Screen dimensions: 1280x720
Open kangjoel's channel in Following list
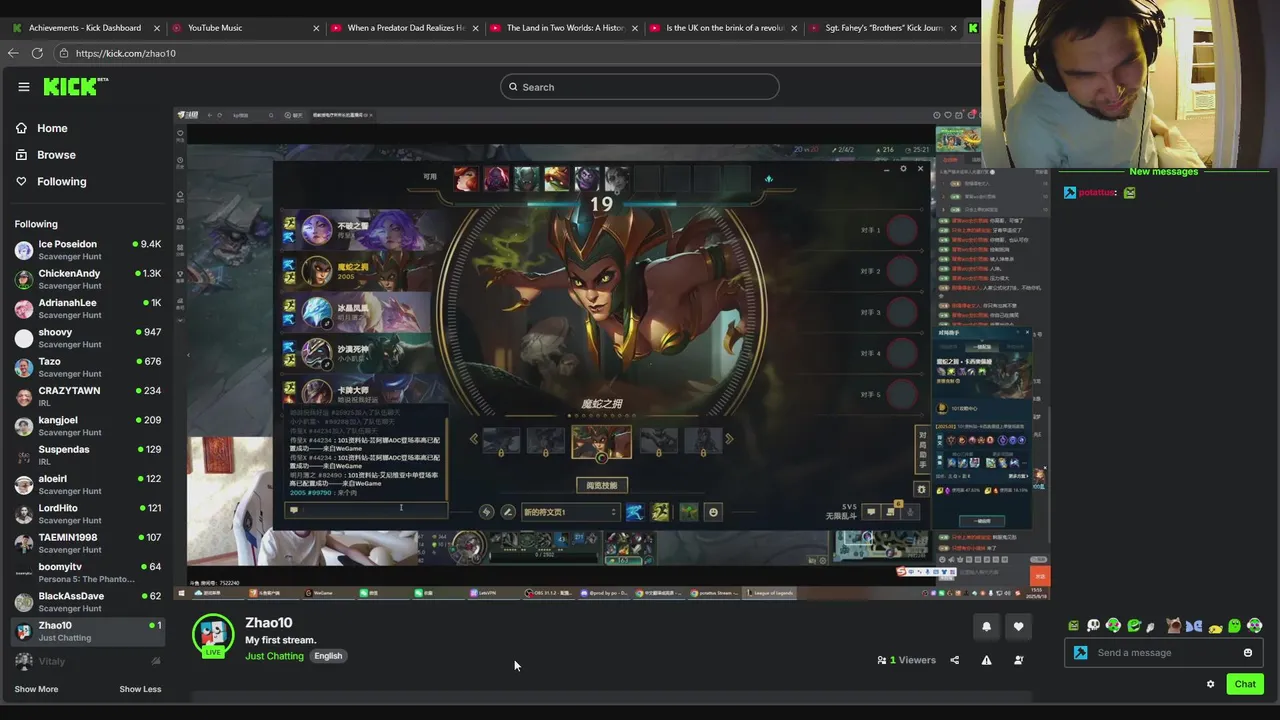coord(88,426)
